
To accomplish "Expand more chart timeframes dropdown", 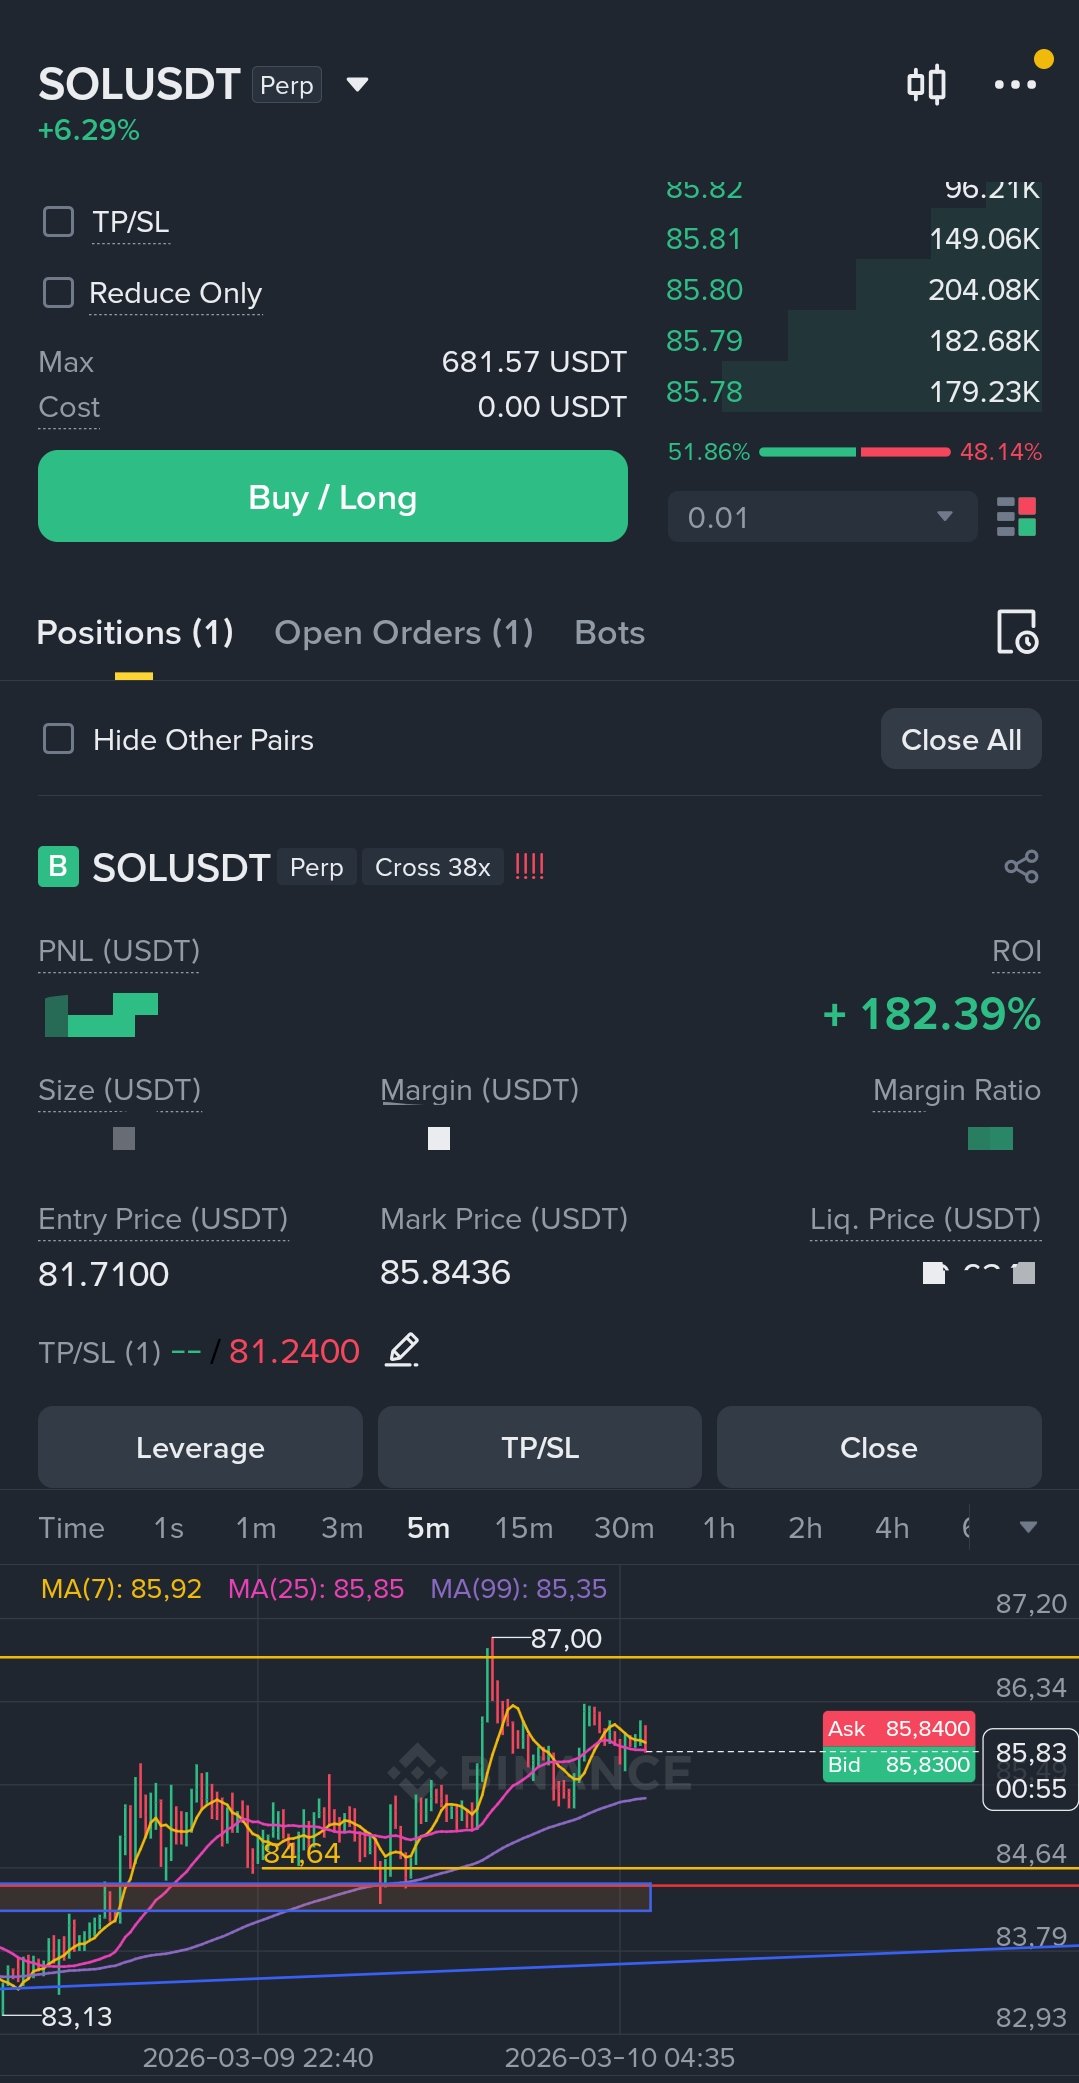I will pos(1028,1527).
